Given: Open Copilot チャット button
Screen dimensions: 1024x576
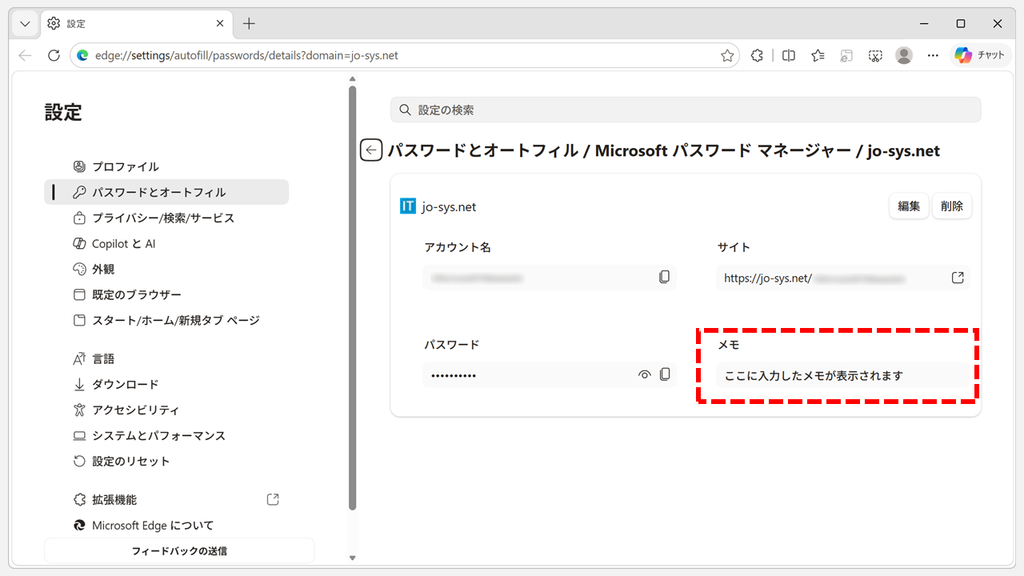Looking at the screenshot, I should coord(979,56).
